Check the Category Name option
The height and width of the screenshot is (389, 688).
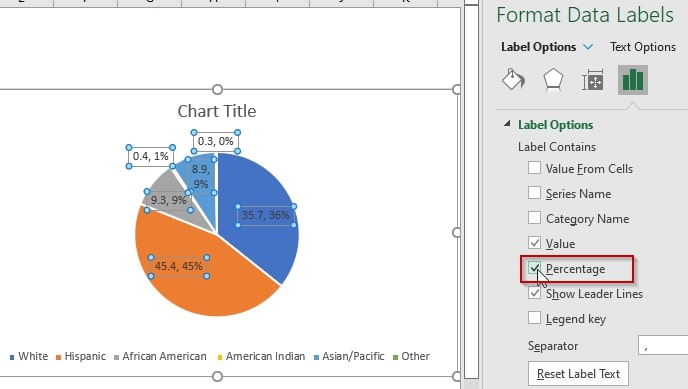pyautogui.click(x=534, y=218)
